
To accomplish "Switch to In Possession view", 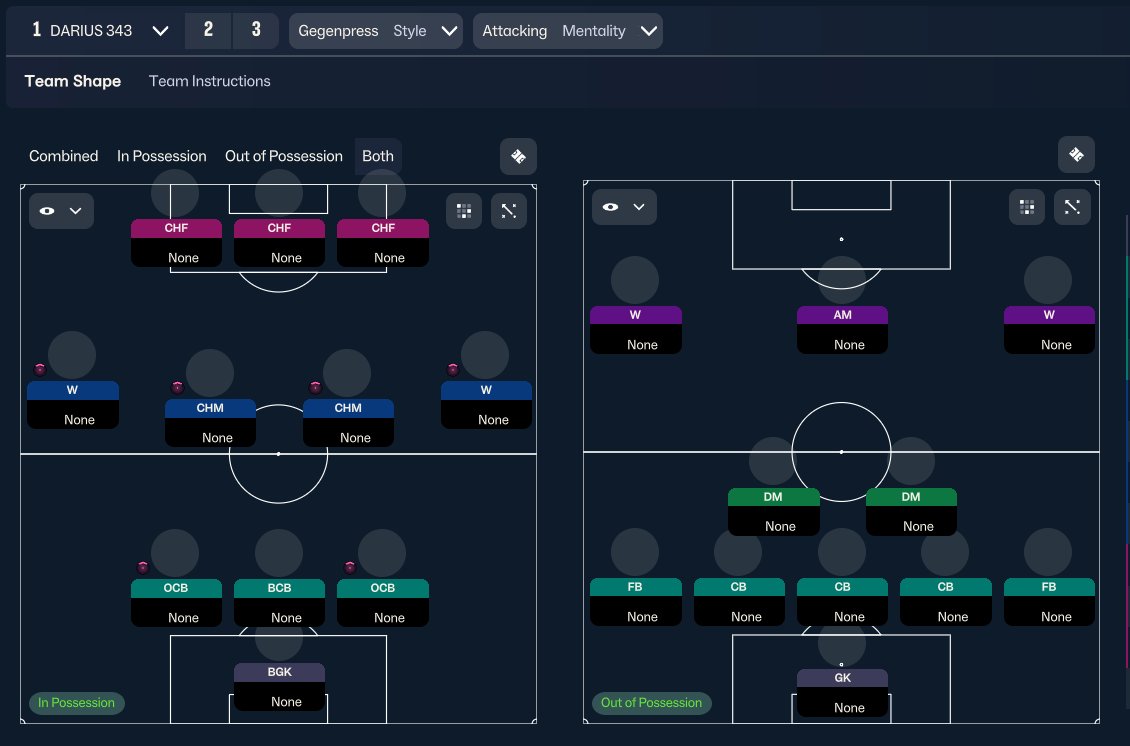I will point(161,156).
